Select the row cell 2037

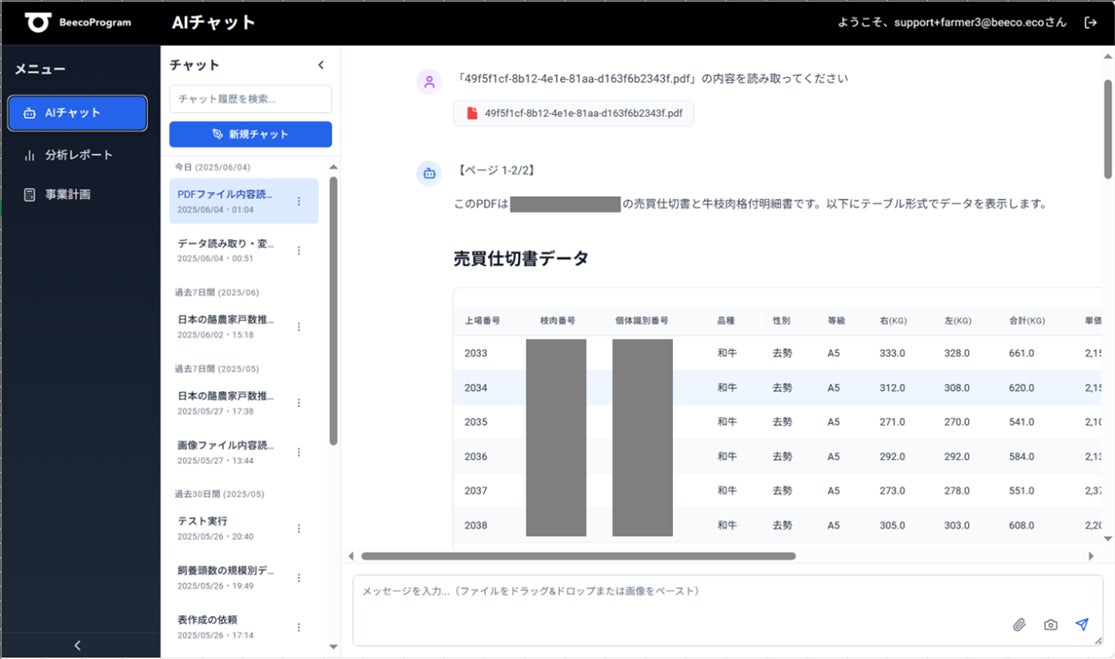[x=476, y=491]
